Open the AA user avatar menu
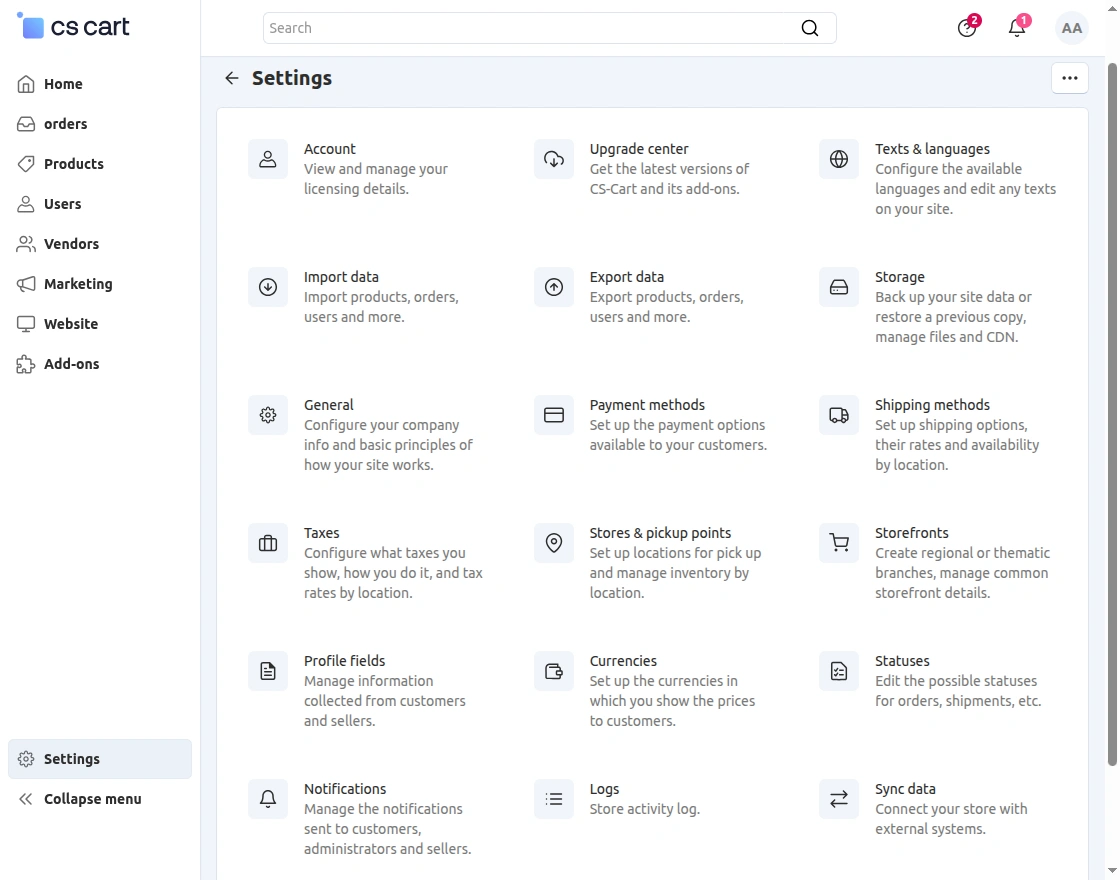The height and width of the screenshot is (880, 1120). pos(1071,28)
